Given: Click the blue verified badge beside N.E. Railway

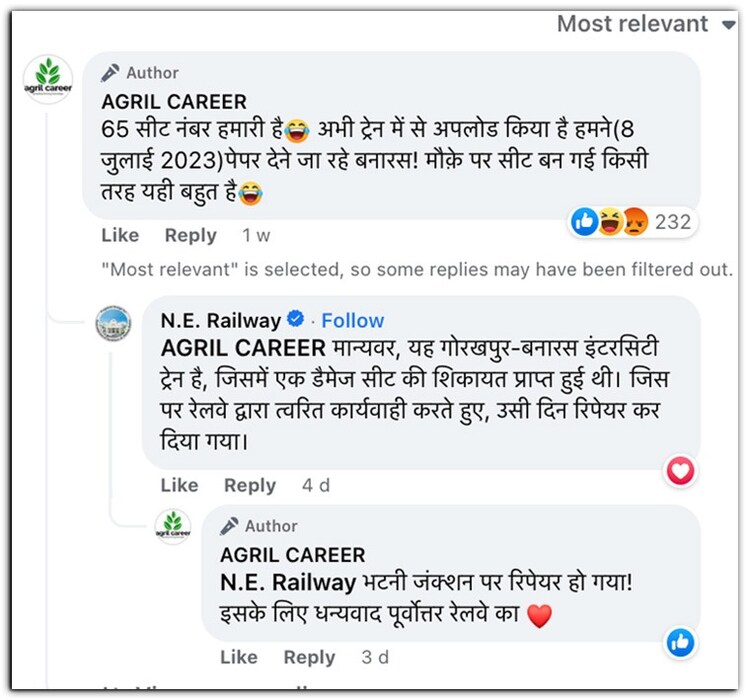Looking at the screenshot, I should (x=296, y=320).
